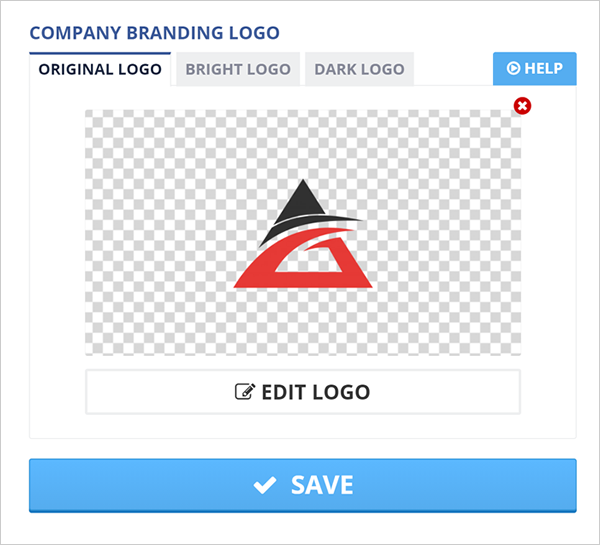This screenshot has height=545, width=600.
Task: Click the word HELP in the blue button
Action: [543, 68]
